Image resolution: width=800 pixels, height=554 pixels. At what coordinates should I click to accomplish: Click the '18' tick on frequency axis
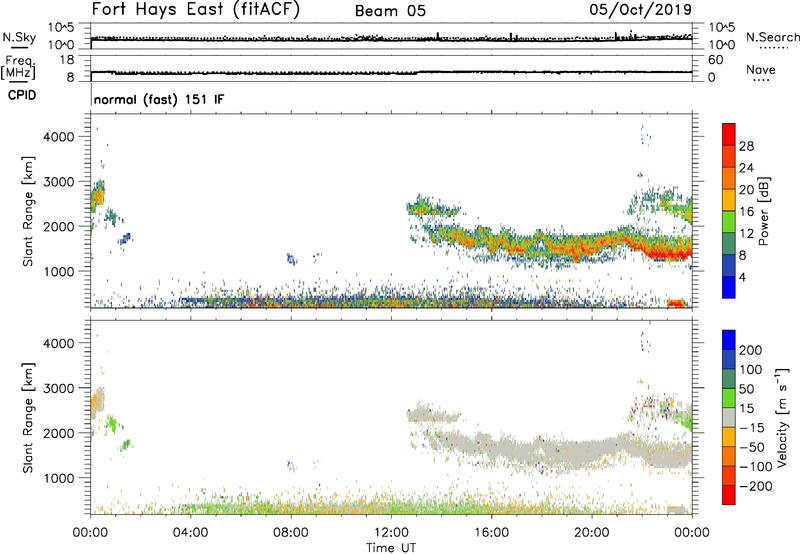pos(67,60)
